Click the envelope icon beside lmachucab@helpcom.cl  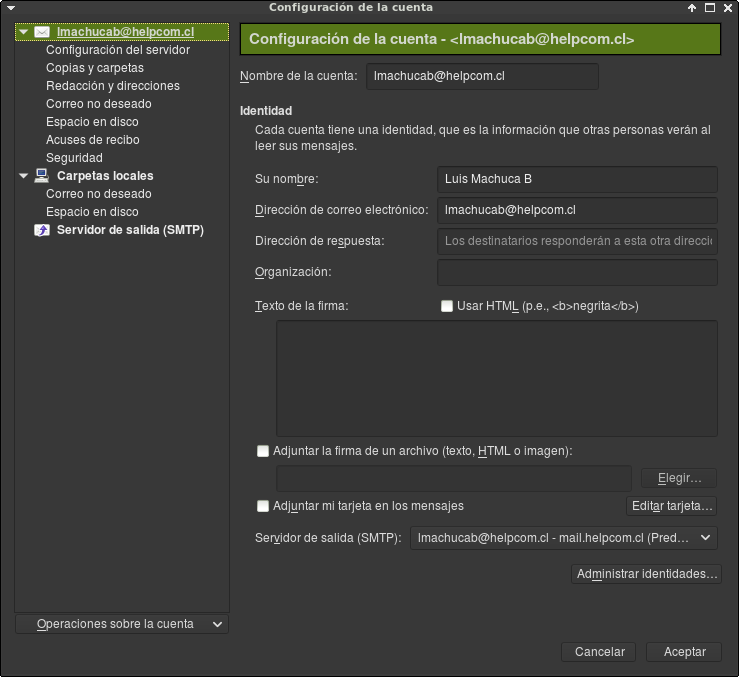42,32
